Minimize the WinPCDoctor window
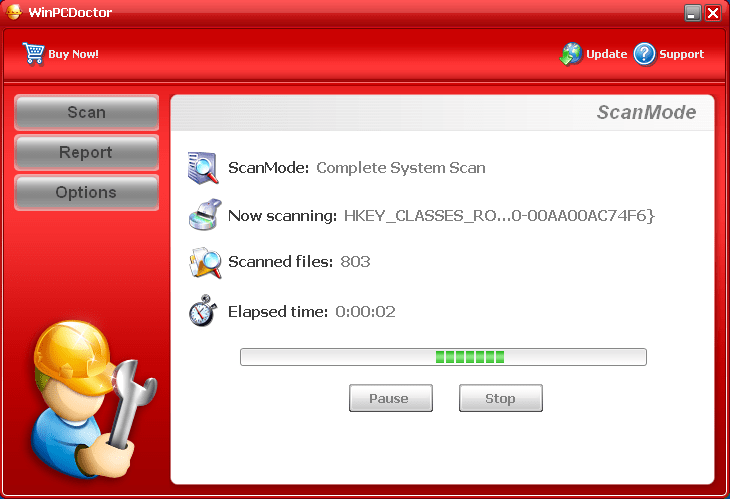 tap(692, 13)
